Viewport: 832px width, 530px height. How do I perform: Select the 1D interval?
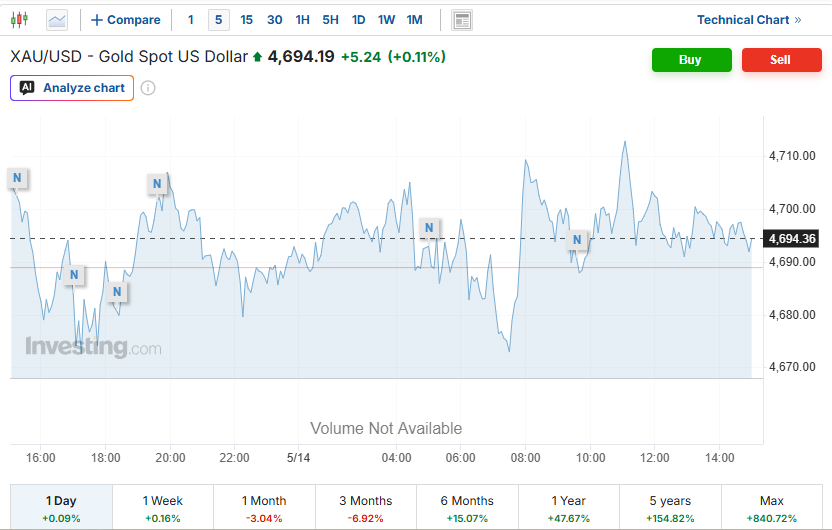click(x=358, y=20)
